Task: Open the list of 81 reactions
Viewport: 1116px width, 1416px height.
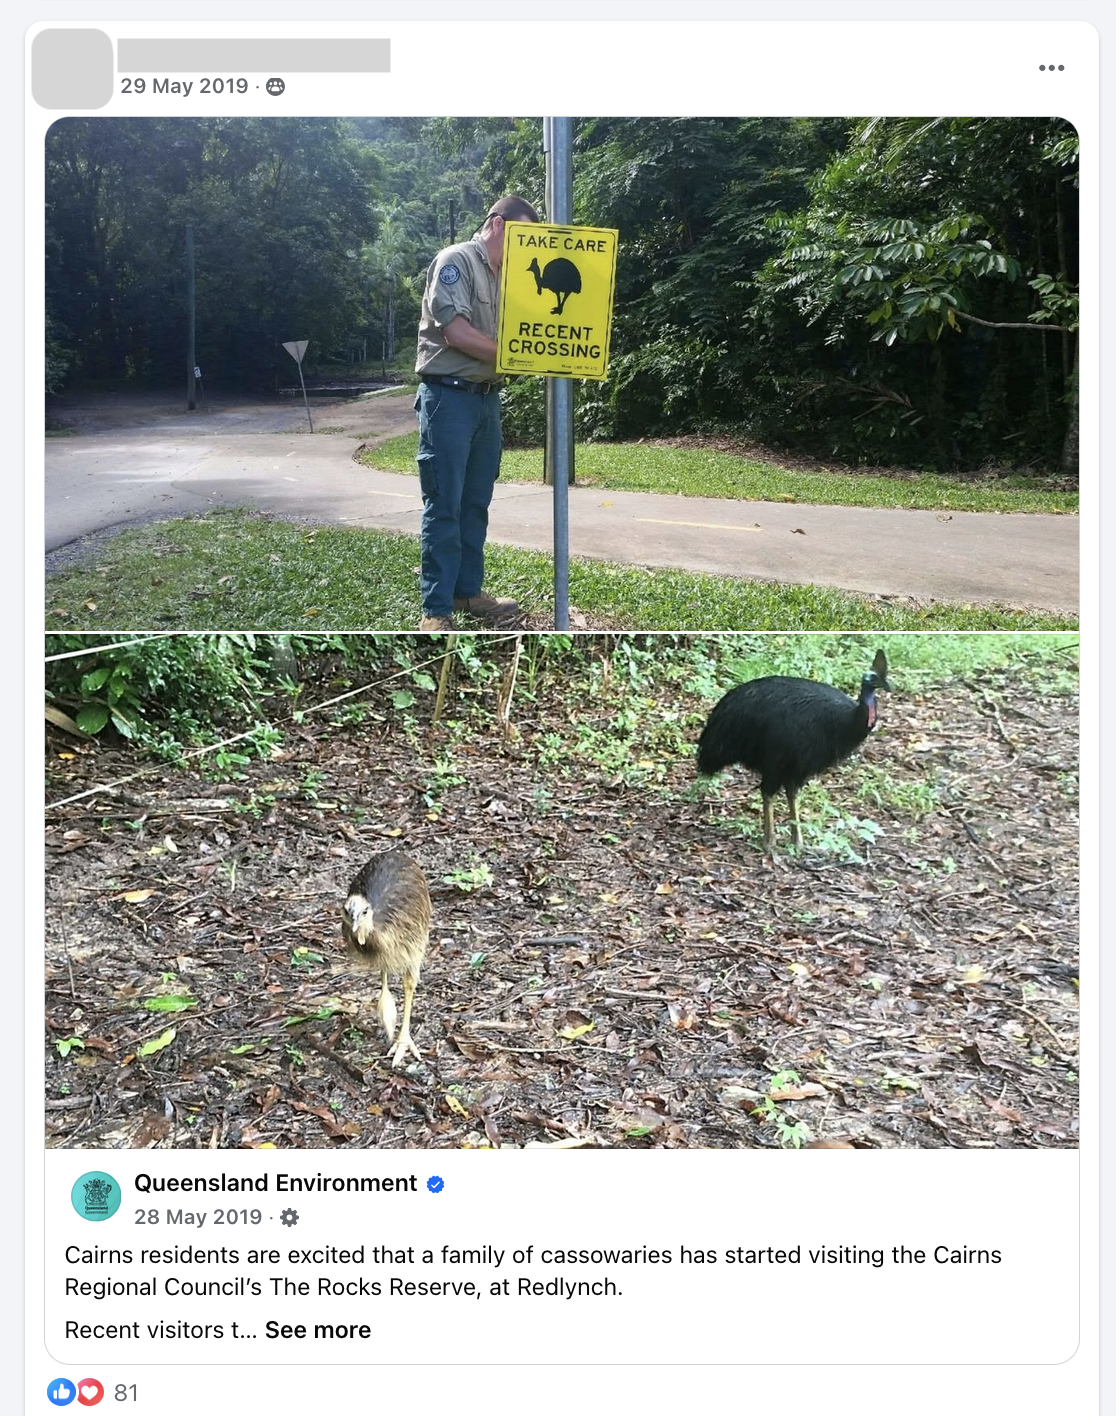Action: click(126, 1393)
